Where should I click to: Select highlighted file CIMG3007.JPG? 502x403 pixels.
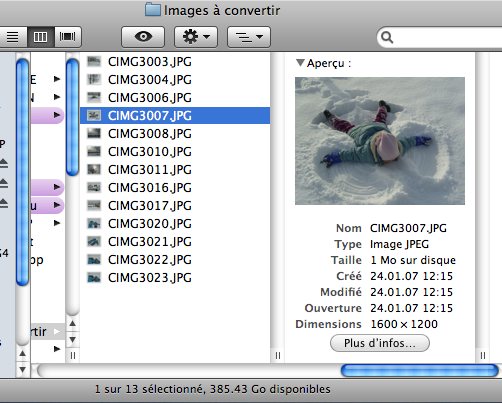(175, 116)
